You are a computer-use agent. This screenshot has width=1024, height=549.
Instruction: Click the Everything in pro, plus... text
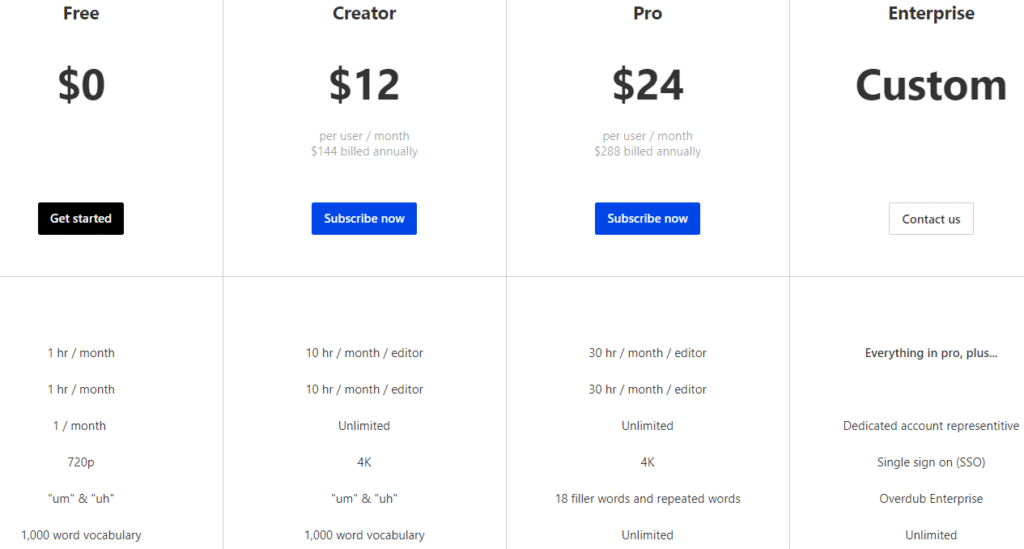(931, 353)
